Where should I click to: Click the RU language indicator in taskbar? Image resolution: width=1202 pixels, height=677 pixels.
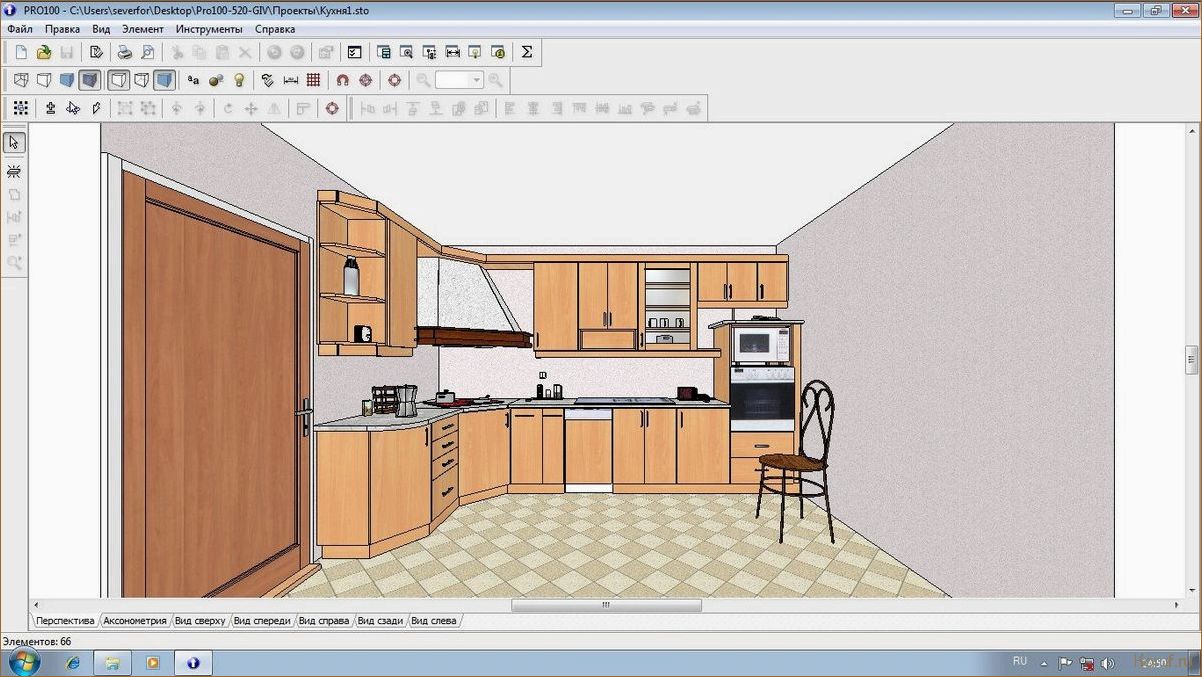[1019, 662]
